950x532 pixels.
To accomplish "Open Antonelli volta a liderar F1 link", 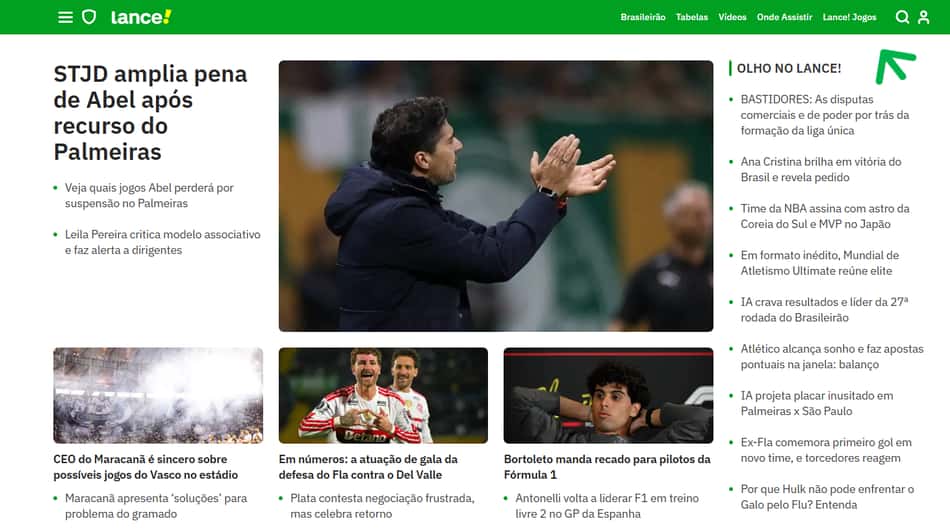I will tap(607, 506).
